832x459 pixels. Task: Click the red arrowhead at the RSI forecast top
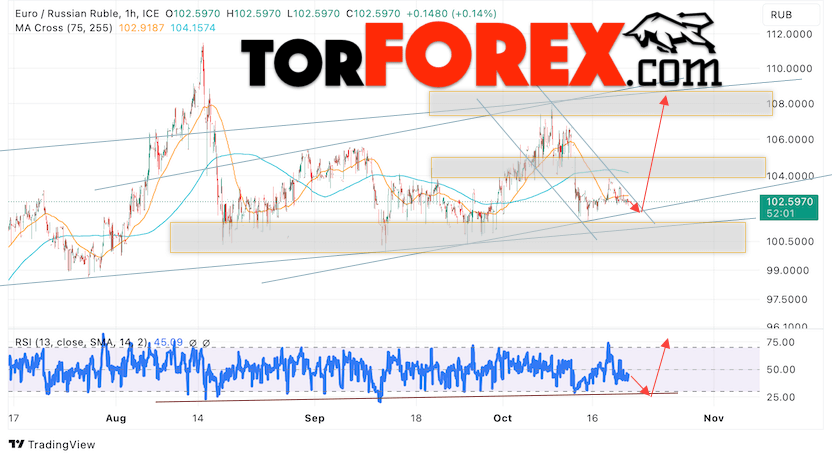[665, 343]
